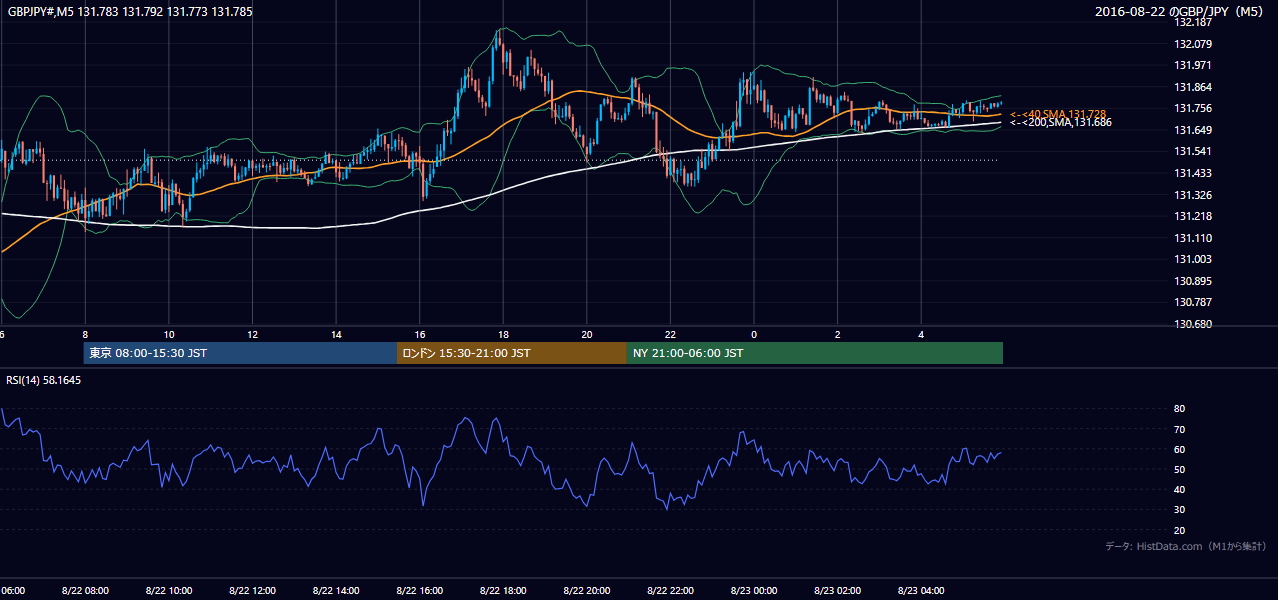Viewport: 1278px width, 600px height.
Task: Click hour label 14 under price chart
Action: point(336,335)
